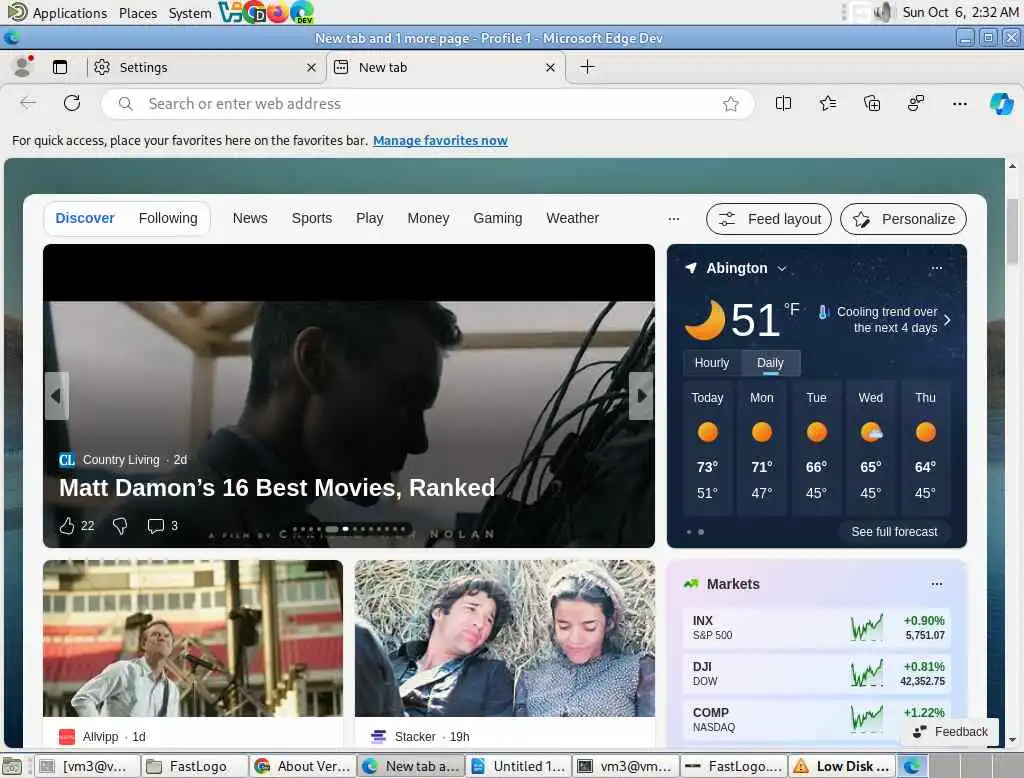Go to next carousel slide arrow
Image resolution: width=1024 pixels, height=778 pixels.
click(x=641, y=396)
